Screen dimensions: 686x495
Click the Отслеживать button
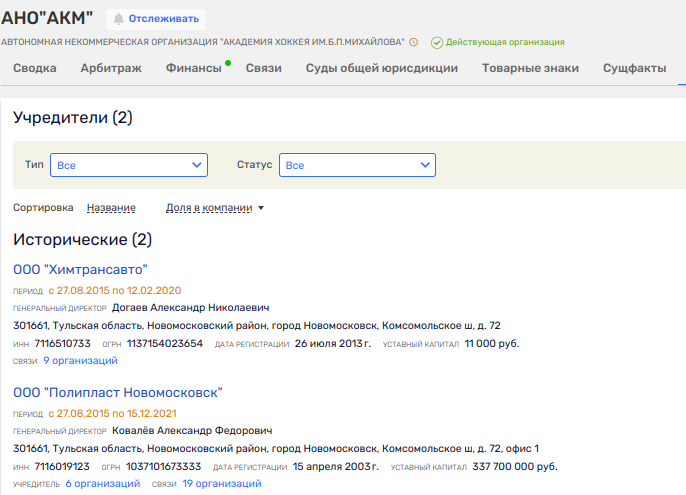pyautogui.click(x=155, y=19)
